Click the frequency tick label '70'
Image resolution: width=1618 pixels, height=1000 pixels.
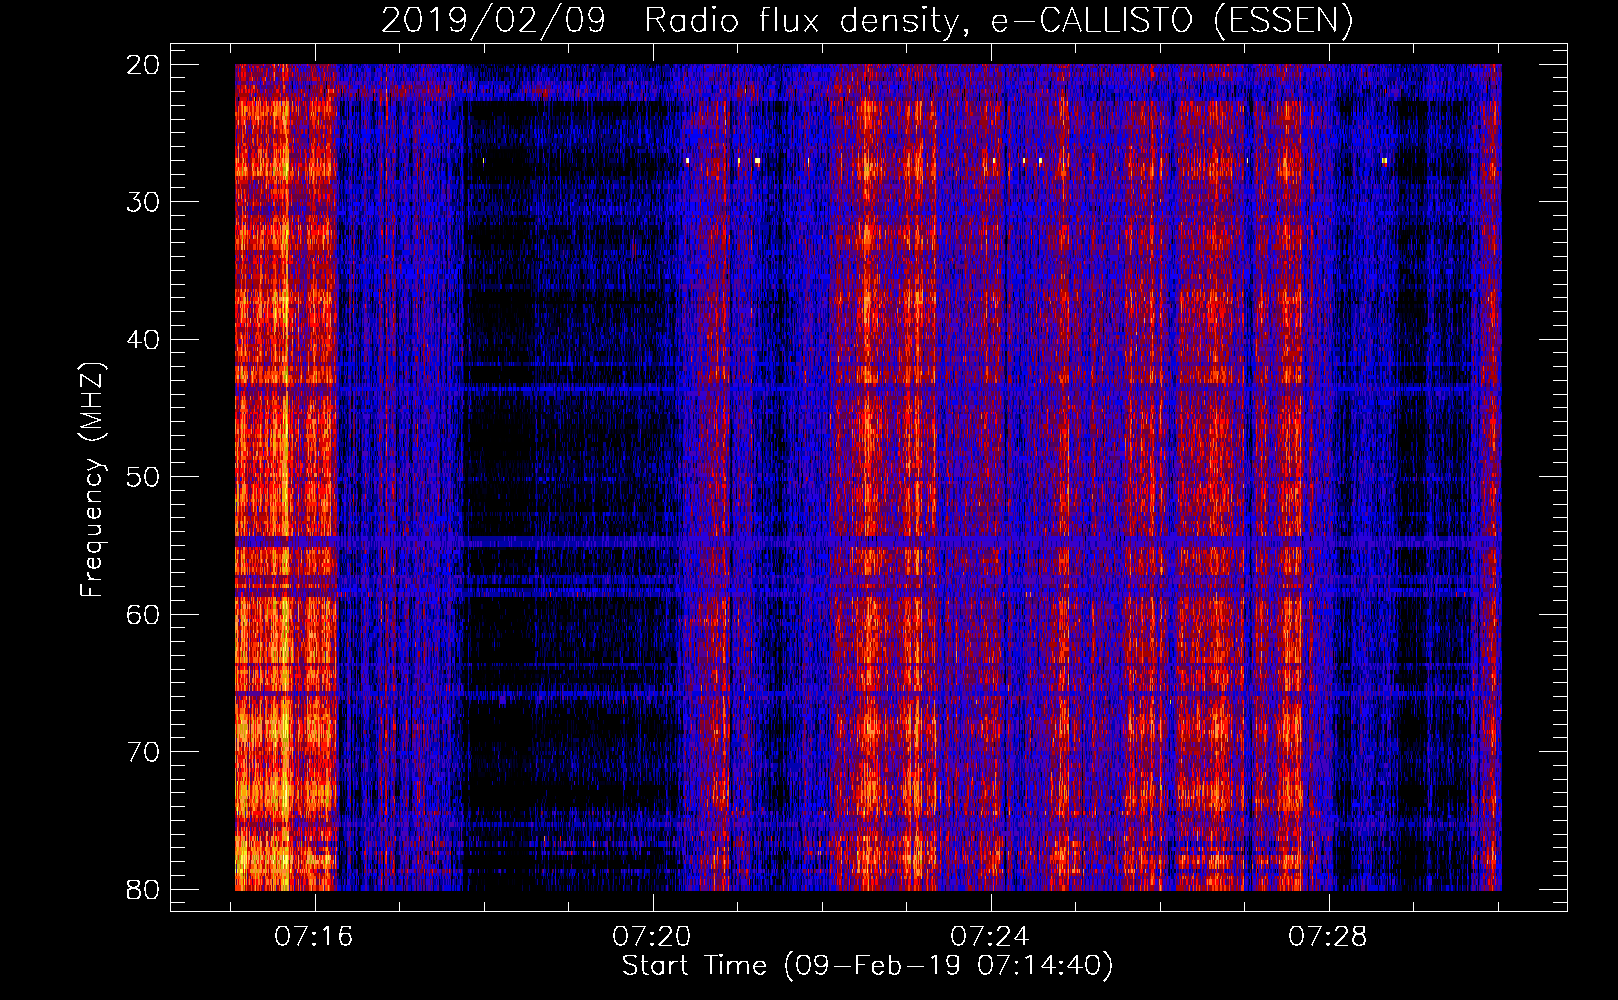[143, 752]
